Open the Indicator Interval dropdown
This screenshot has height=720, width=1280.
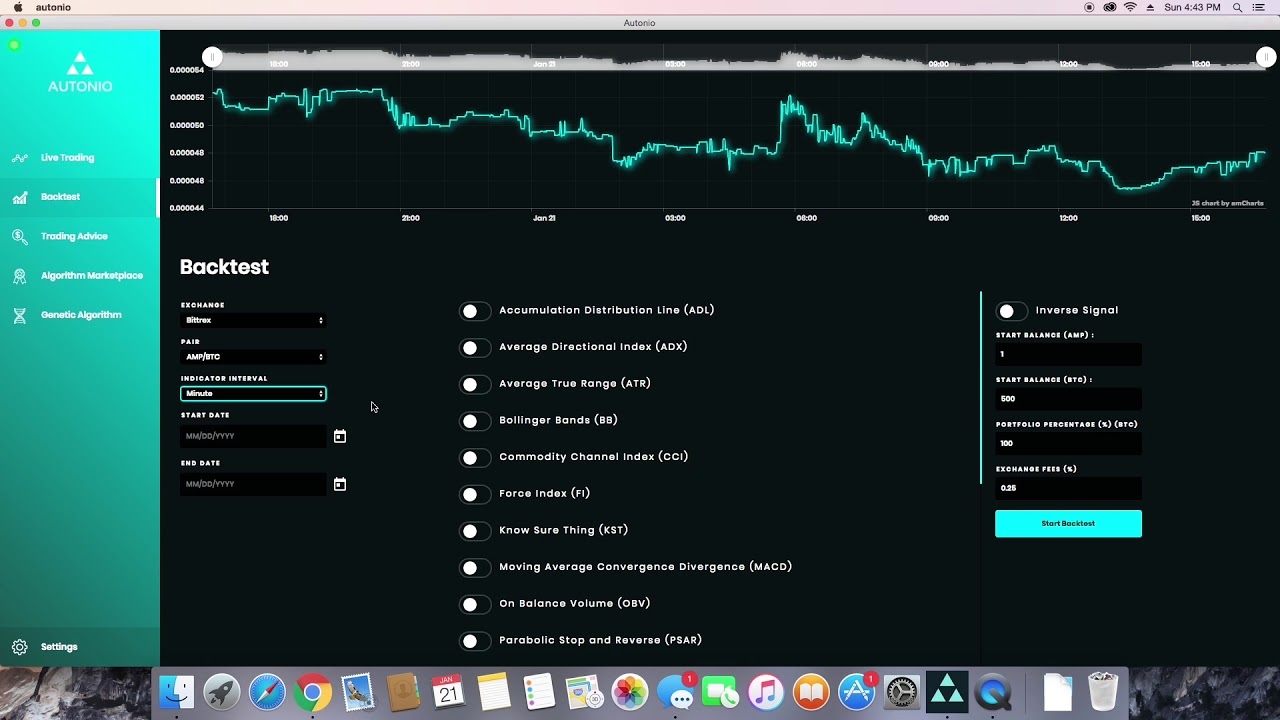253,394
